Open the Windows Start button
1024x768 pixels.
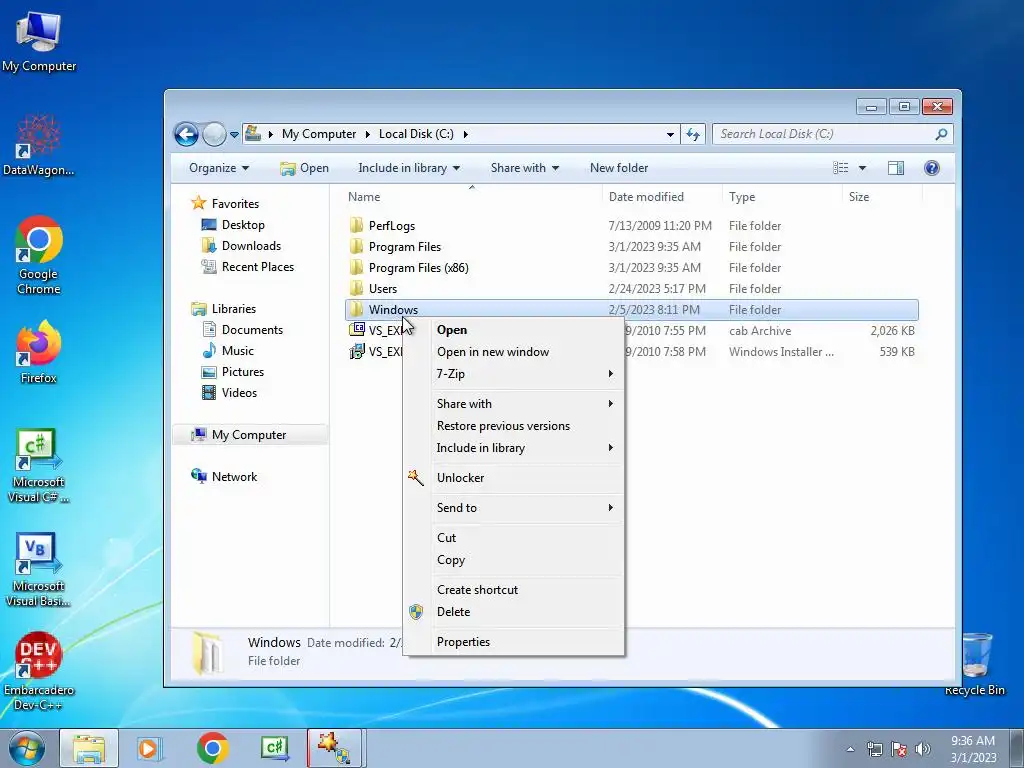point(26,748)
